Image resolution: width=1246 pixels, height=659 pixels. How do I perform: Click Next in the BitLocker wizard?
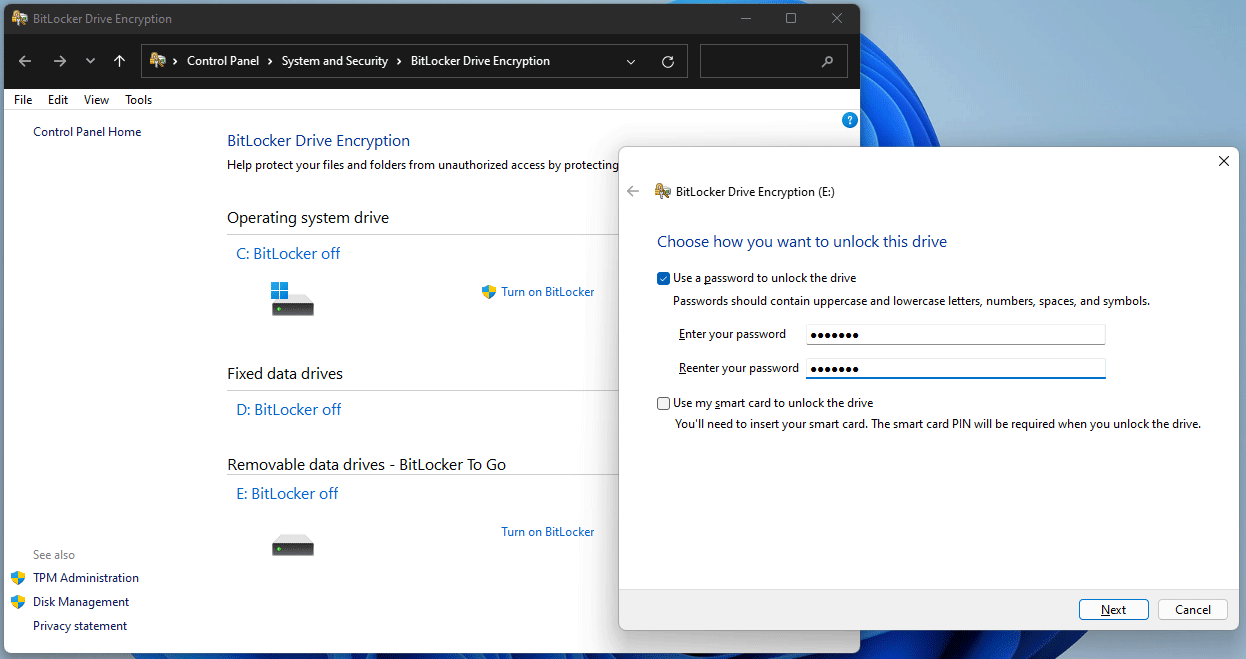pos(1114,610)
